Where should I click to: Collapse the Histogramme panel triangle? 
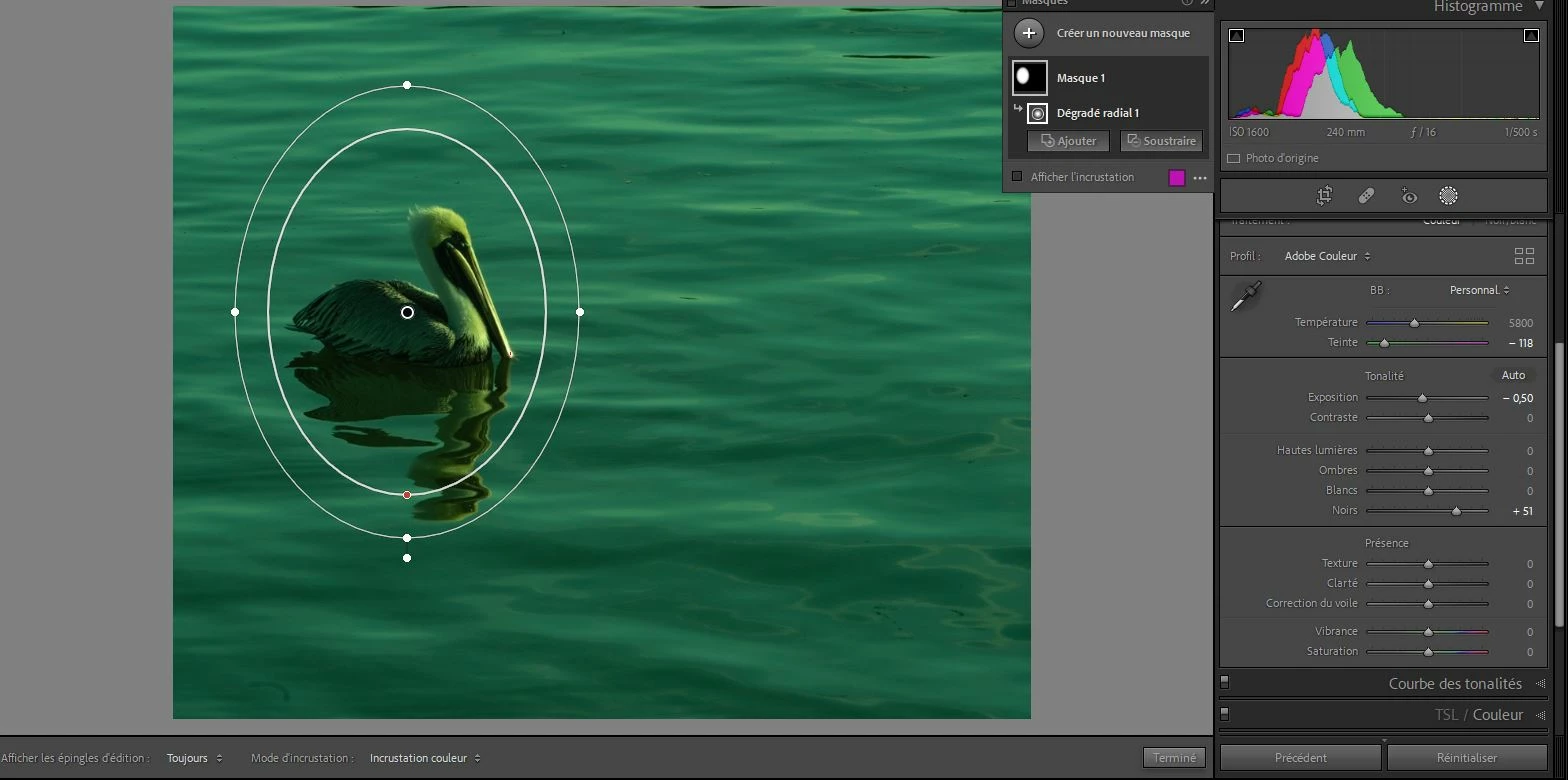(1540, 6)
